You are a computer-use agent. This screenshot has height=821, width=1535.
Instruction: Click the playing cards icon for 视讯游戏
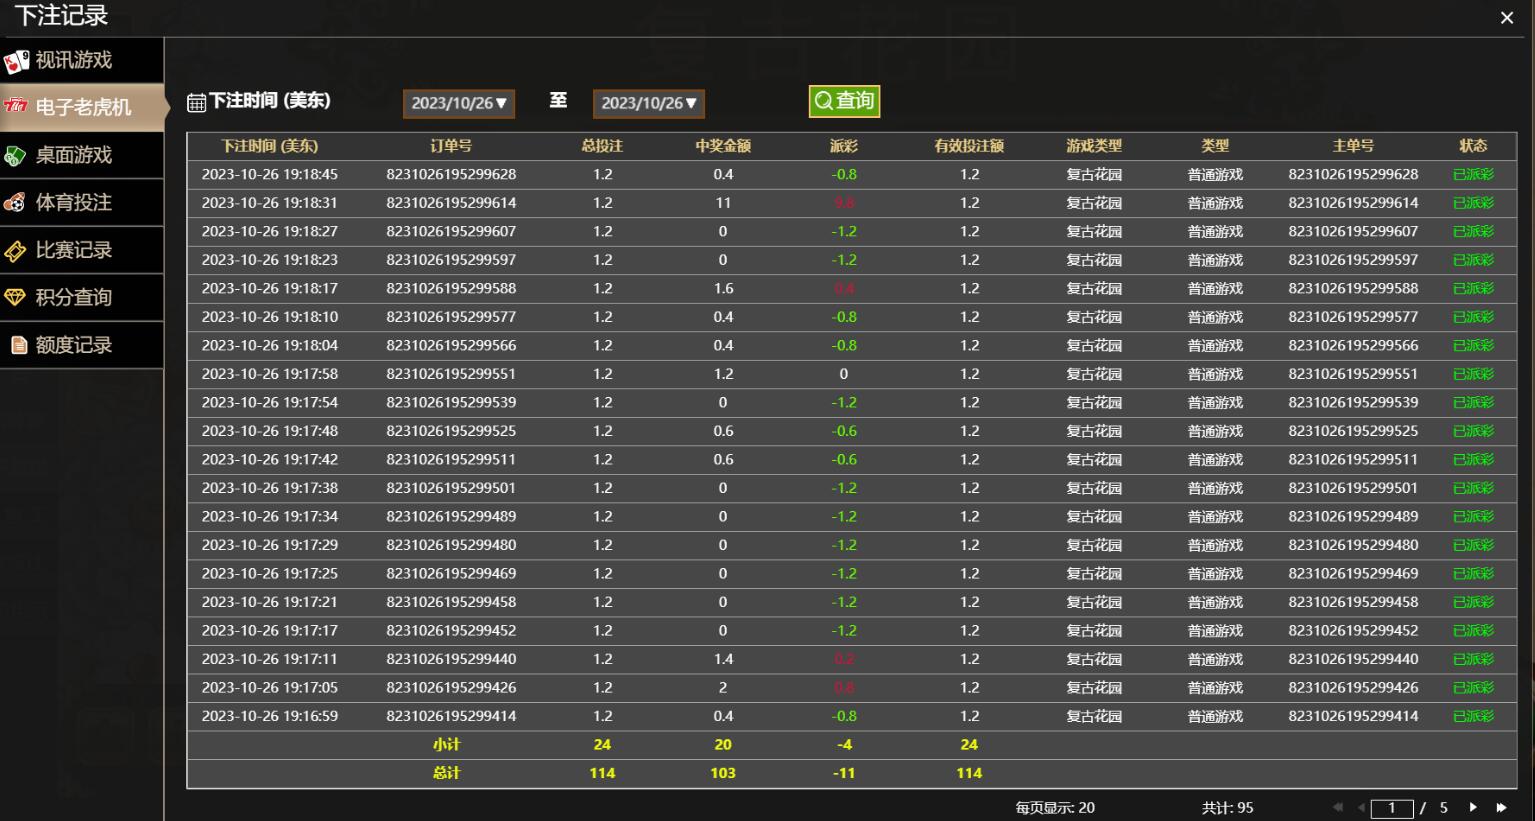(16, 62)
